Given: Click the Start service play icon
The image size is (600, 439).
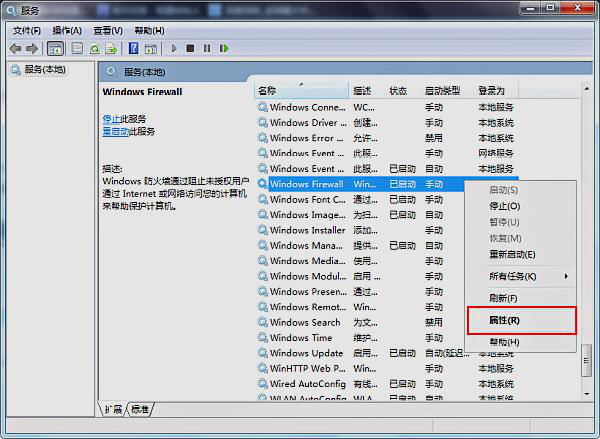Looking at the screenshot, I should [174, 49].
